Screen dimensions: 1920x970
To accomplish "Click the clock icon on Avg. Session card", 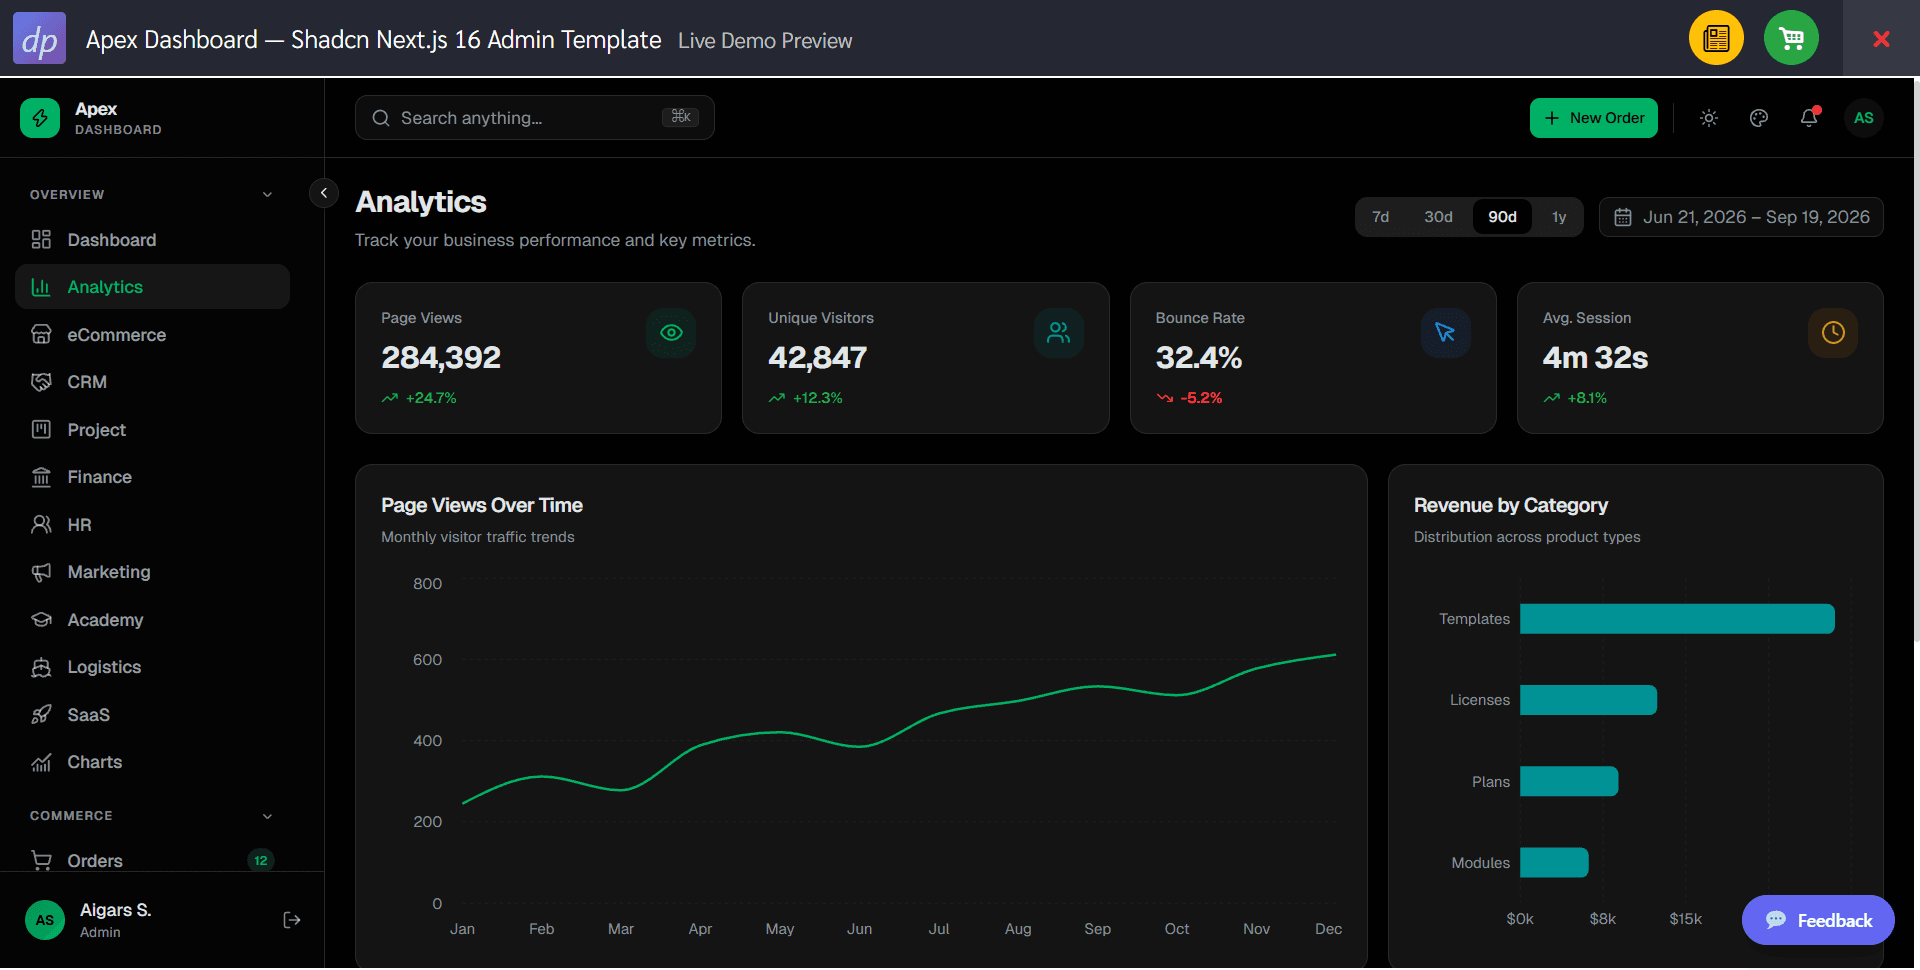I will pos(1833,333).
